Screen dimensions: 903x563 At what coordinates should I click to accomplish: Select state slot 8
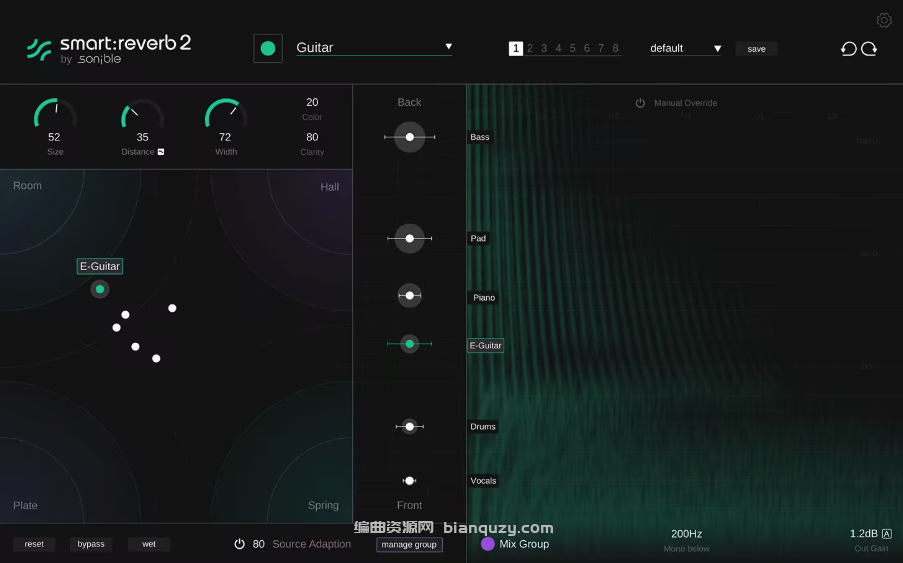[615, 48]
